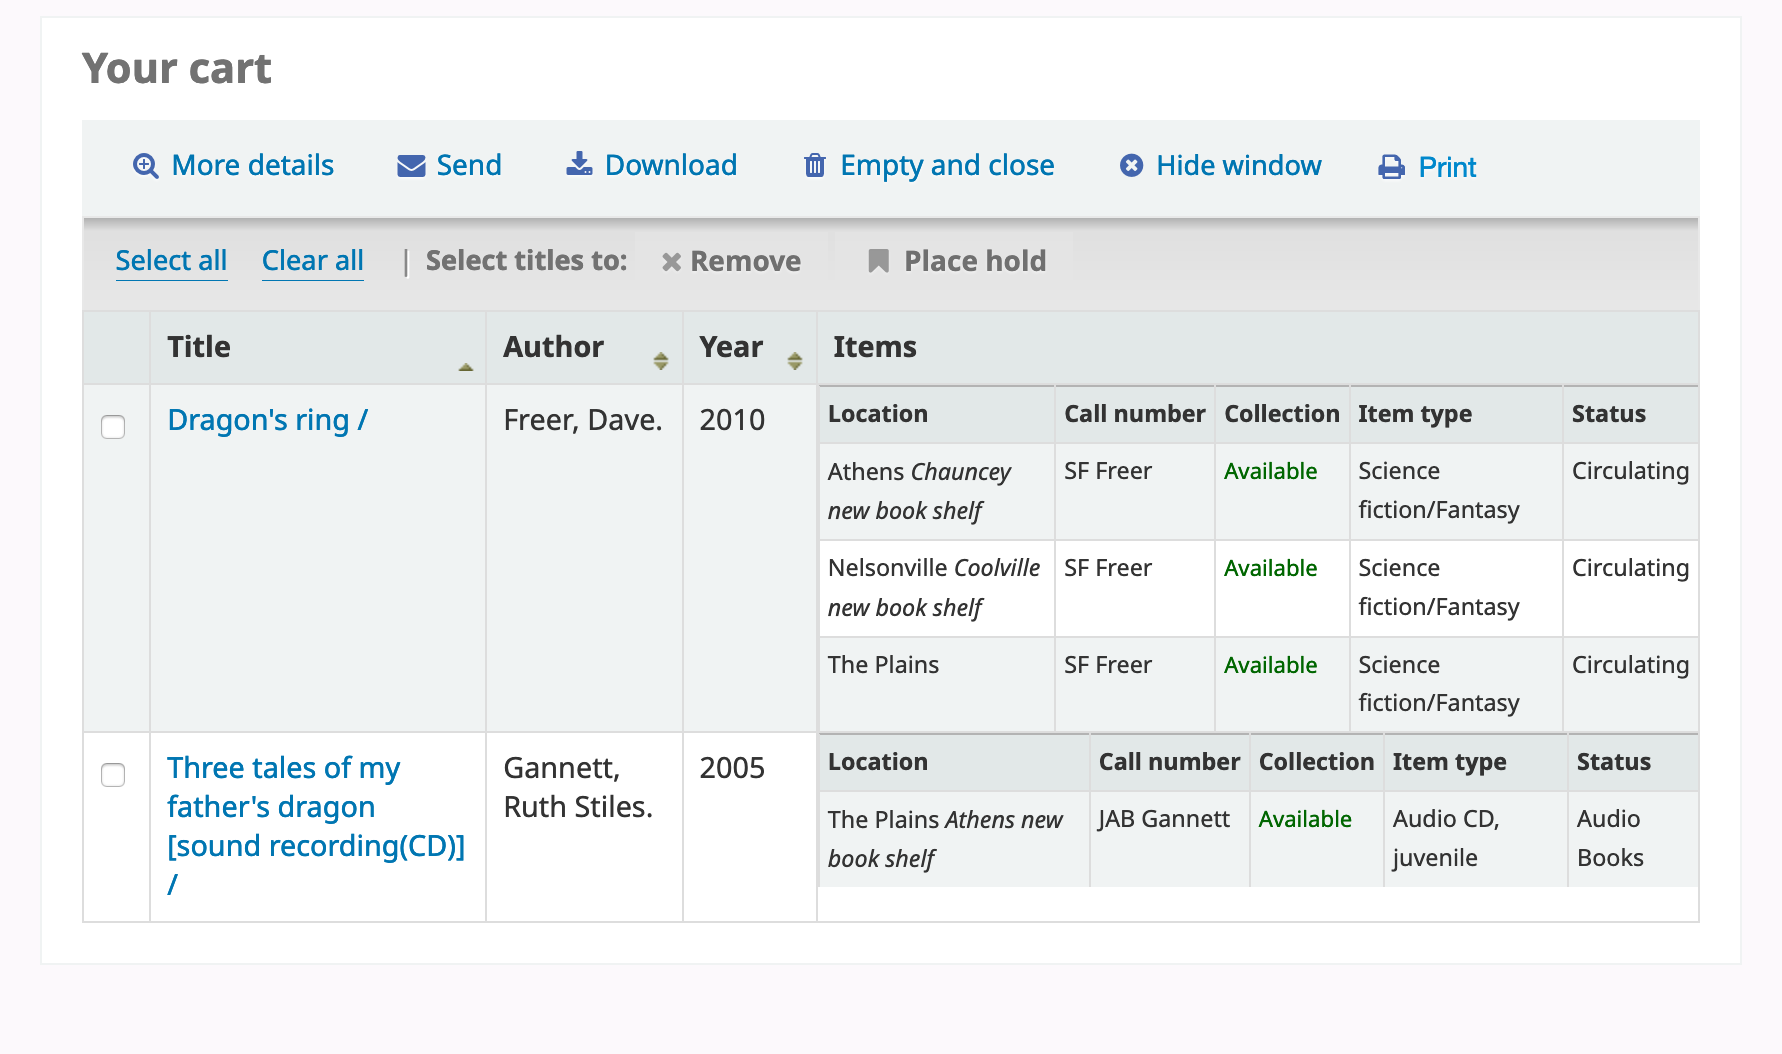Image resolution: width=1782 pixels, height=1054 pixels.
Task: Click the Remove x icon
Action: coord(671,262)
